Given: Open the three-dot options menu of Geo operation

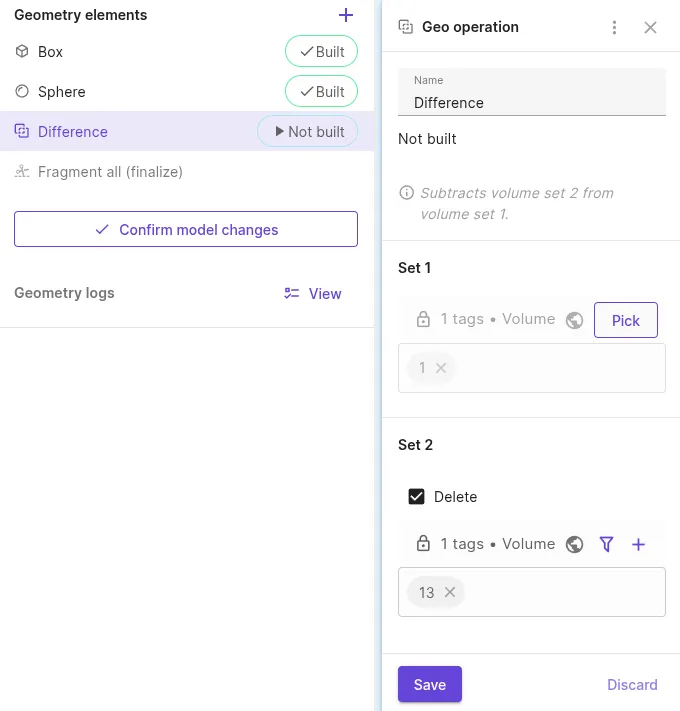Looking at the screenshot, I should (614, 27).
